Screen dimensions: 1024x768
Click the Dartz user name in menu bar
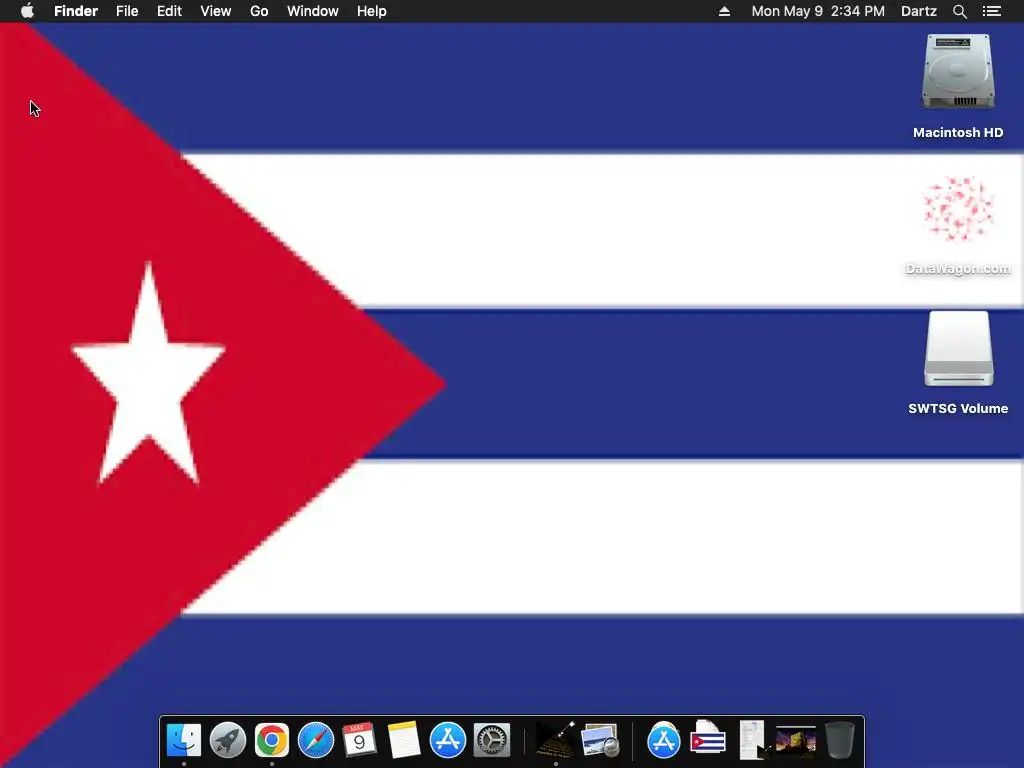[919, 11]
